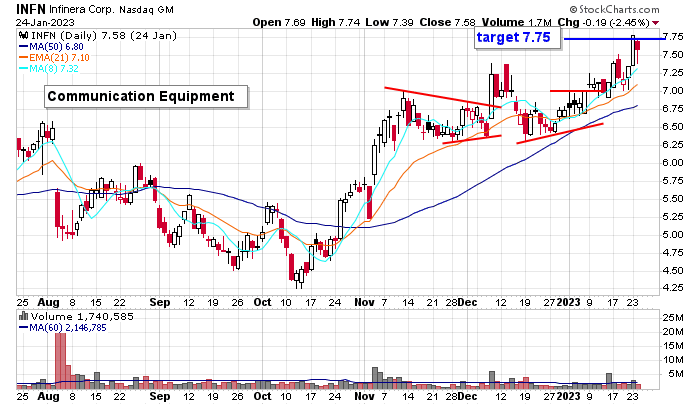Click the target 7.75 annotation label

tap(517, 38)
